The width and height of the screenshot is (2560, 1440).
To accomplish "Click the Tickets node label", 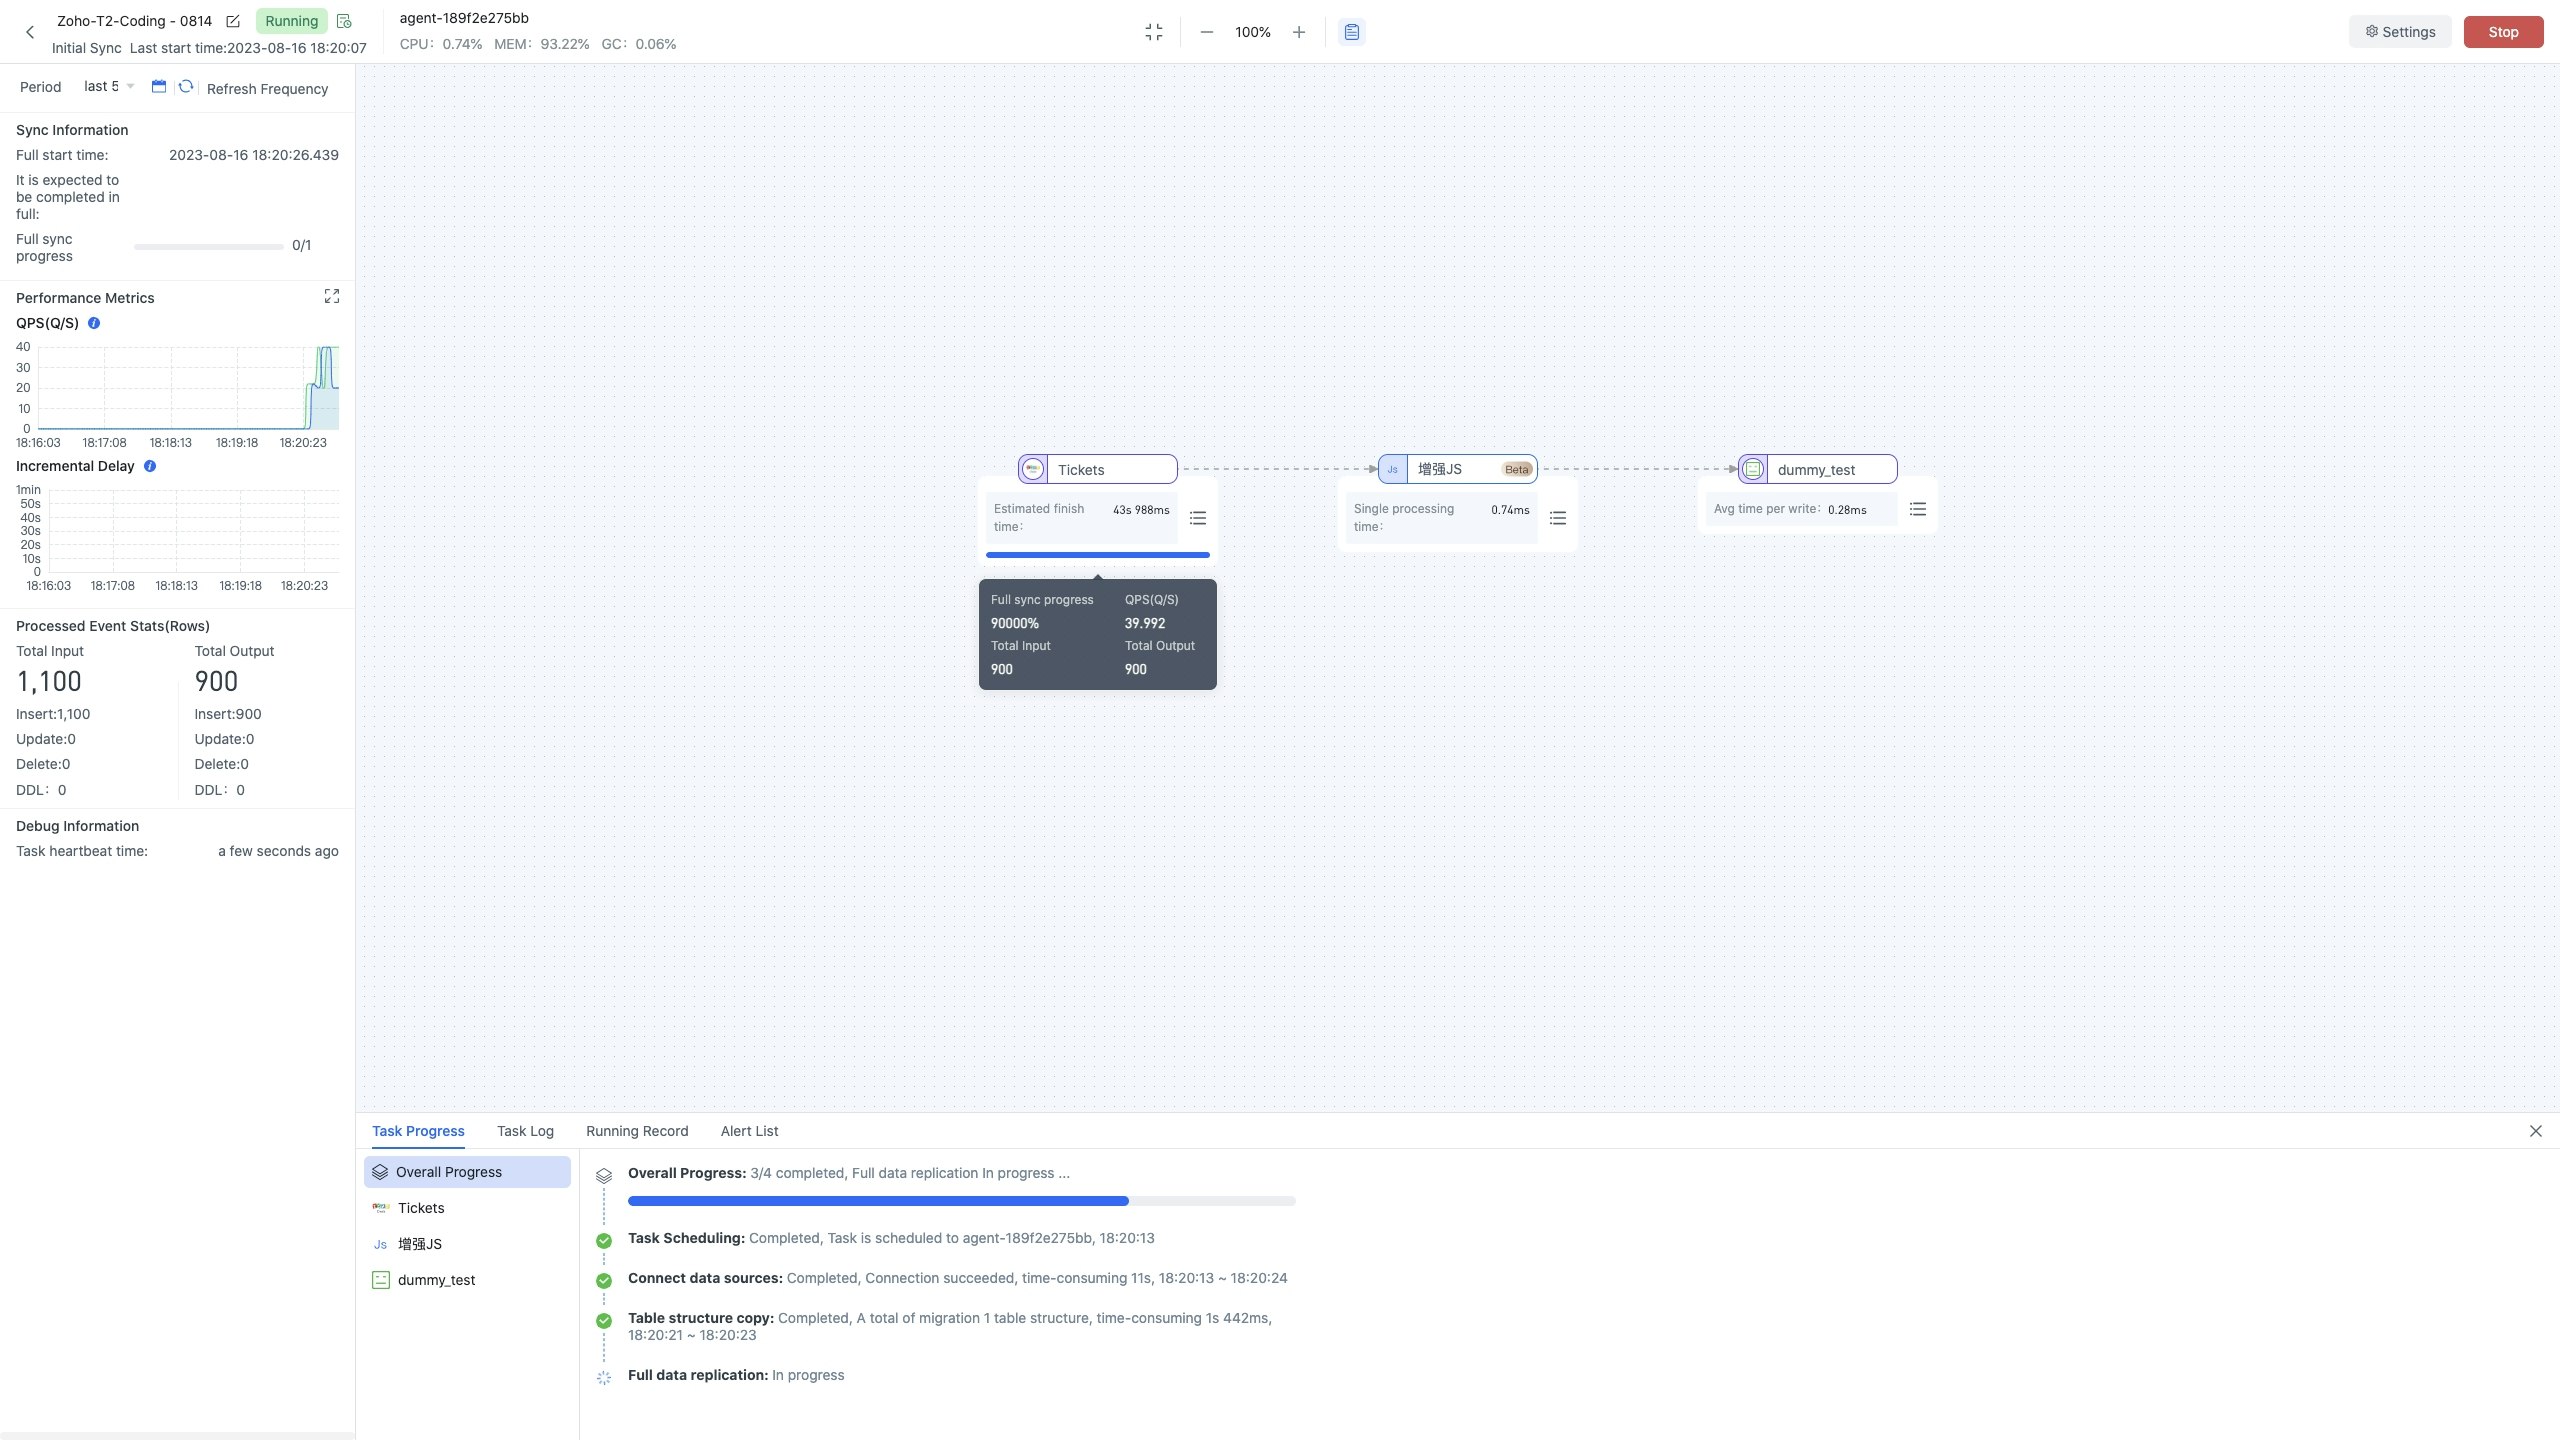I will (x=1081, y=470).
